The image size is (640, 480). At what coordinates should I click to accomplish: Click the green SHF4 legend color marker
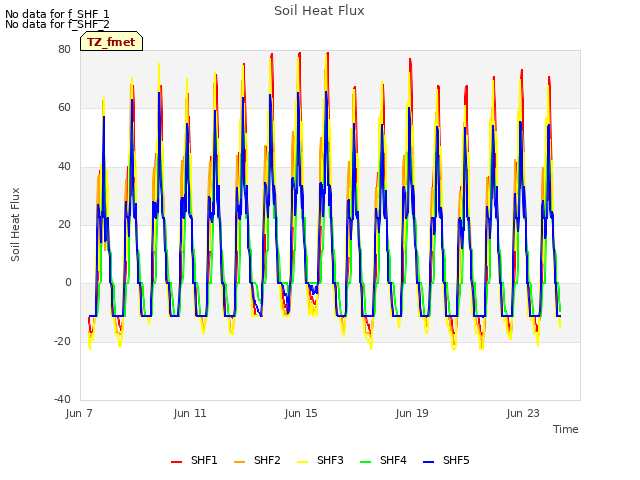[366, 462]
